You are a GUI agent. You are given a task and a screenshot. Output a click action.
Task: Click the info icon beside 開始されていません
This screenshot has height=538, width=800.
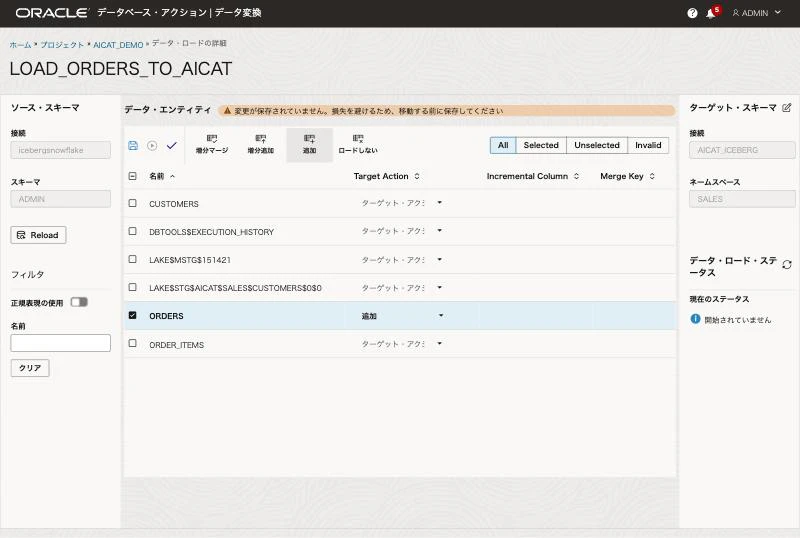pyautogui.click(x=695, y=319)
